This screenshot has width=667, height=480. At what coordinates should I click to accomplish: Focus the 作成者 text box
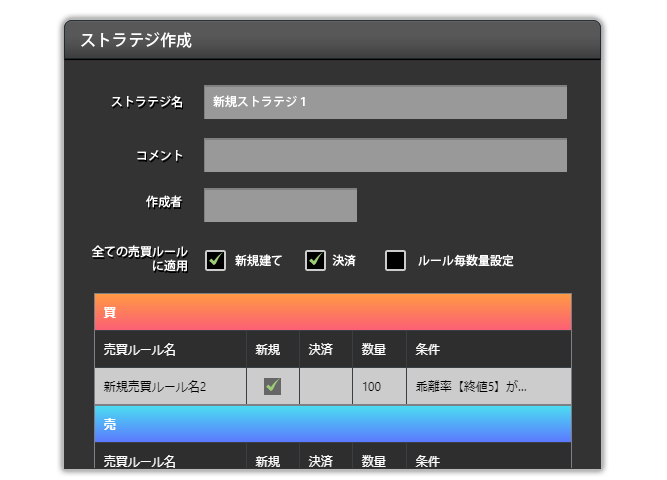[280, 205]
